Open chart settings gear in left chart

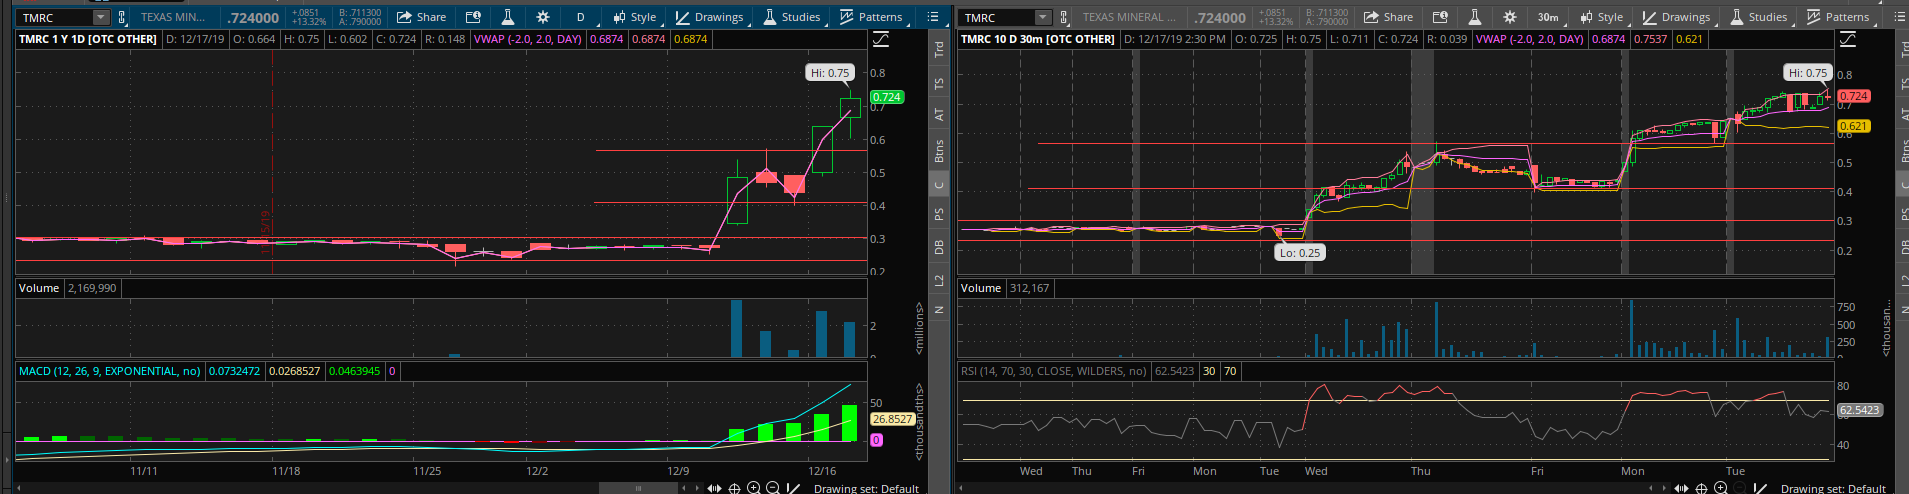pyautogui.click(x=542, y=17)
